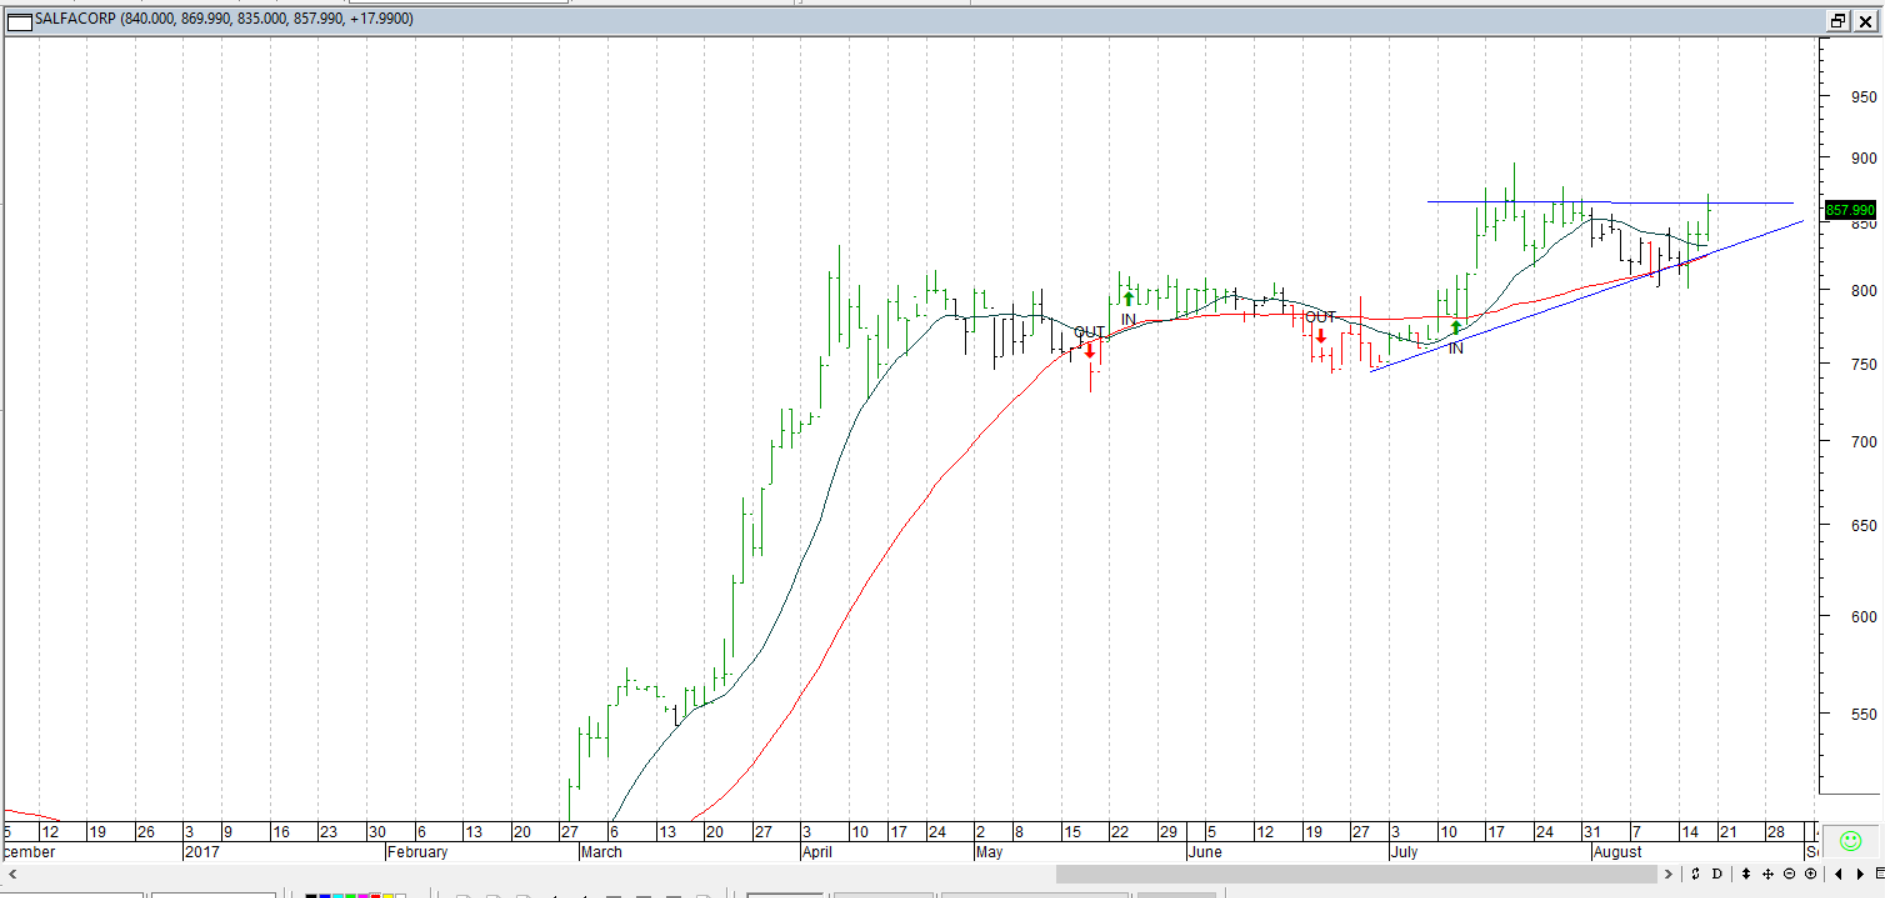This screenshot has width=1885, height=898.
Task: Click the 550 price axis label
Action: click(x=1864, y=715)
